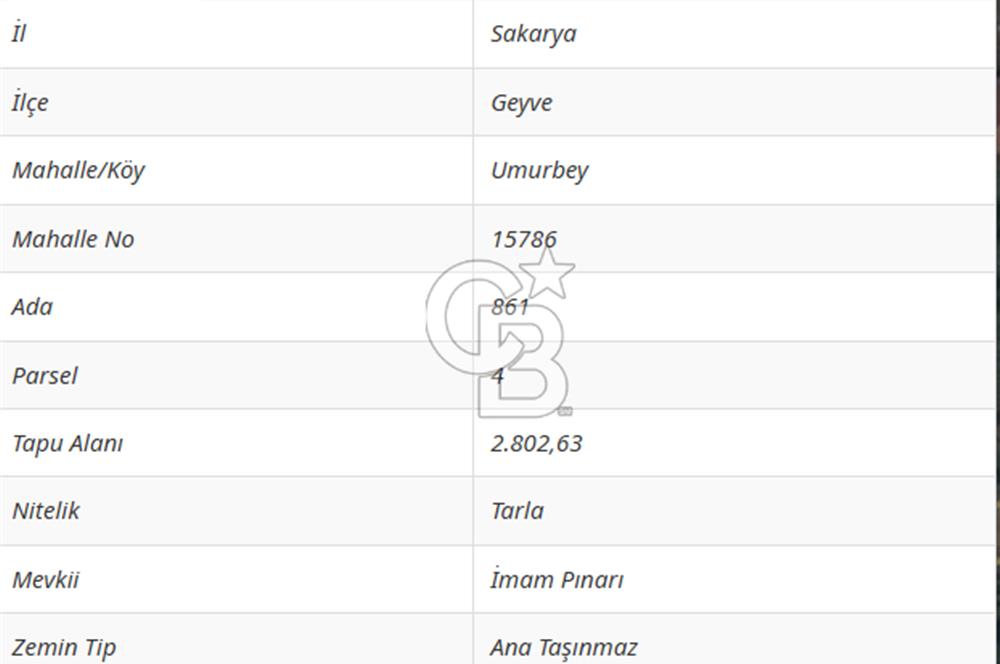Click the İl label cell
The width and height of the screenshot is (1000, 664).
coord(19,34)
